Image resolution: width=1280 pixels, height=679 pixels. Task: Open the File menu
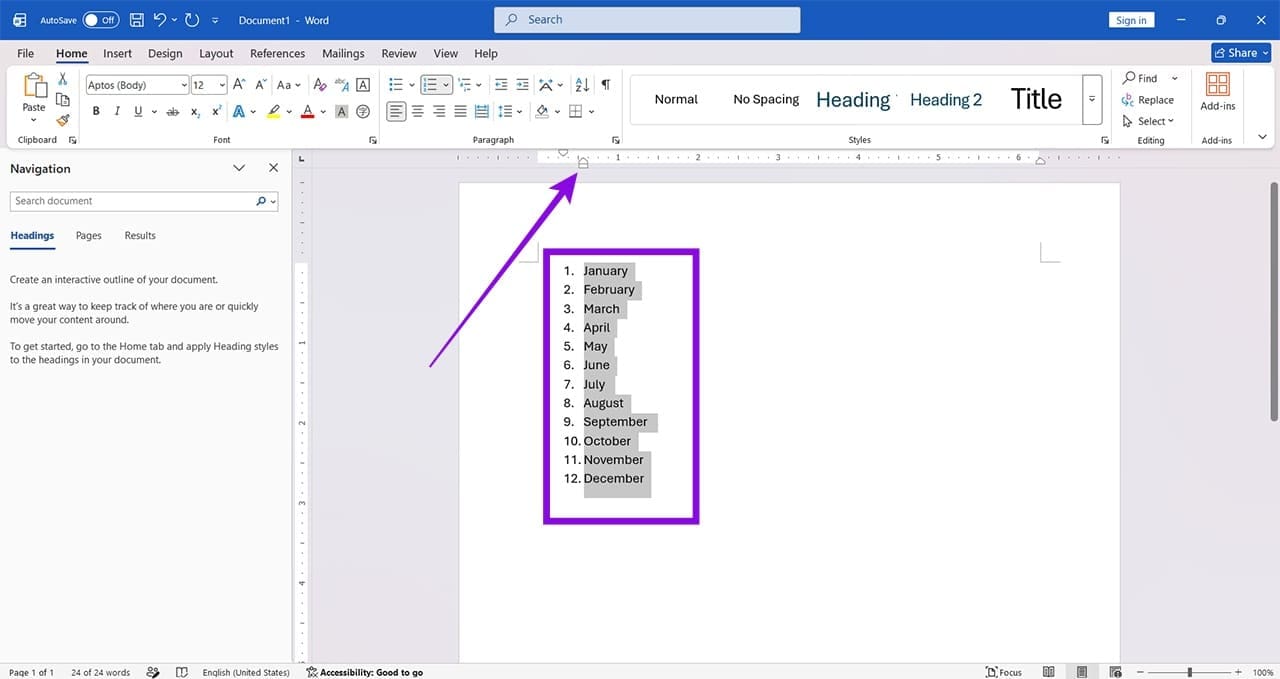click(26, 54)
